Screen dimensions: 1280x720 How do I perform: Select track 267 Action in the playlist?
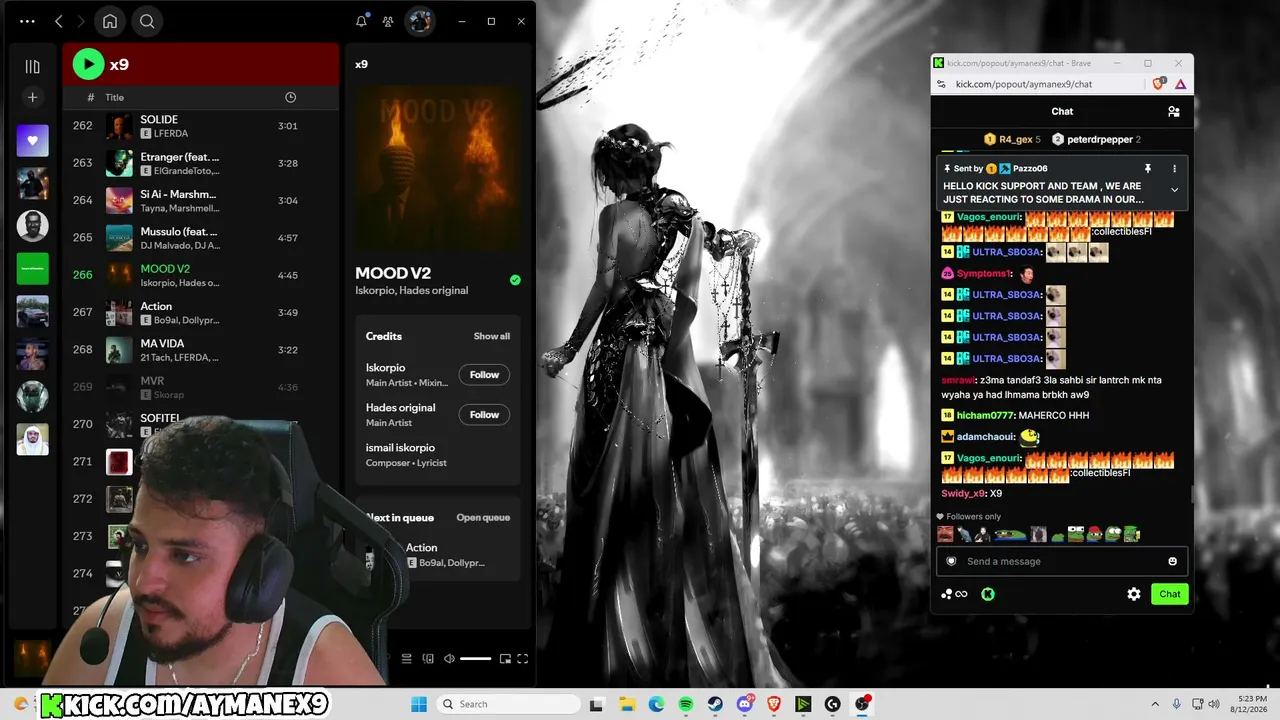(x=200, y=312)
